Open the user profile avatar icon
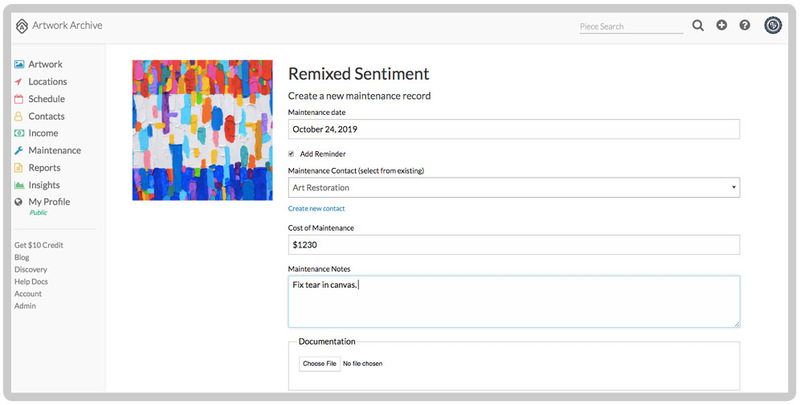This screenshot has width=800, height=405. coord(773,25)
